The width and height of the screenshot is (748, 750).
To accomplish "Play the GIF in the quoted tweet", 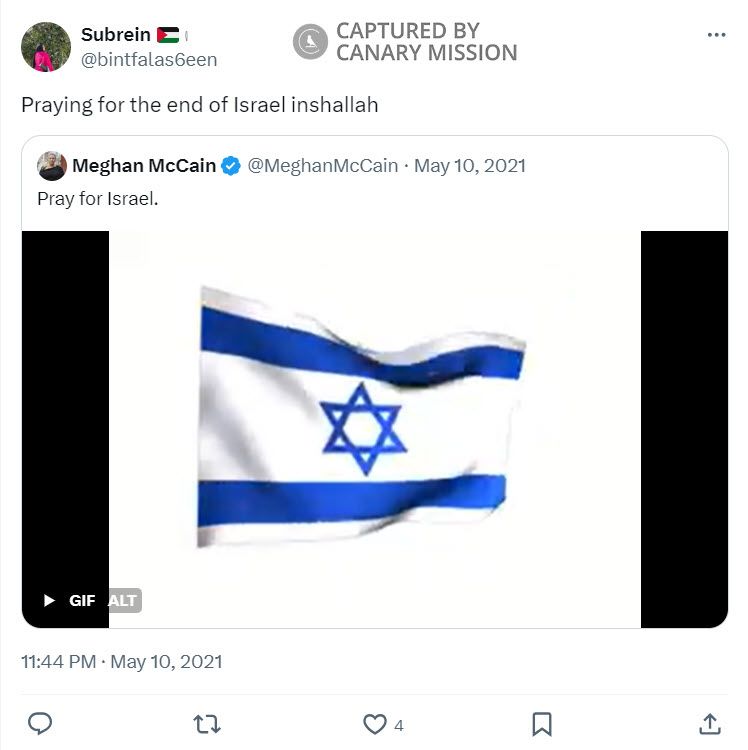I will (x=49, y=600).
